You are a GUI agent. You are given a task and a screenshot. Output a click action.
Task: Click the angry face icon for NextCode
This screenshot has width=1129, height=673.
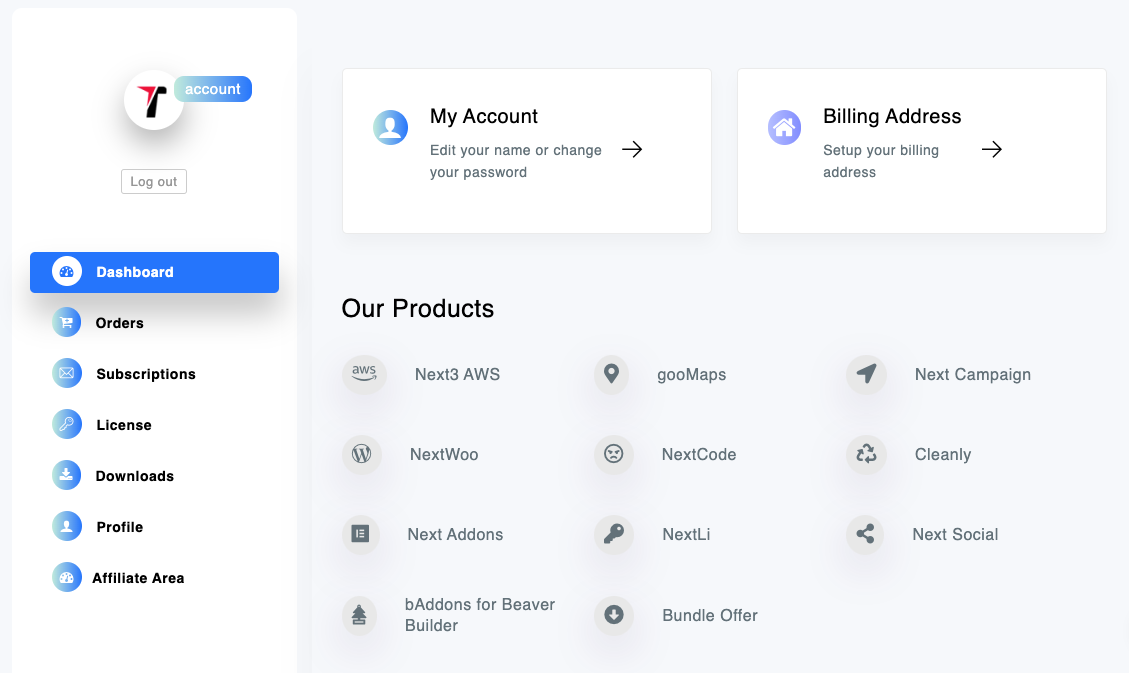click(x=613, y=454)
